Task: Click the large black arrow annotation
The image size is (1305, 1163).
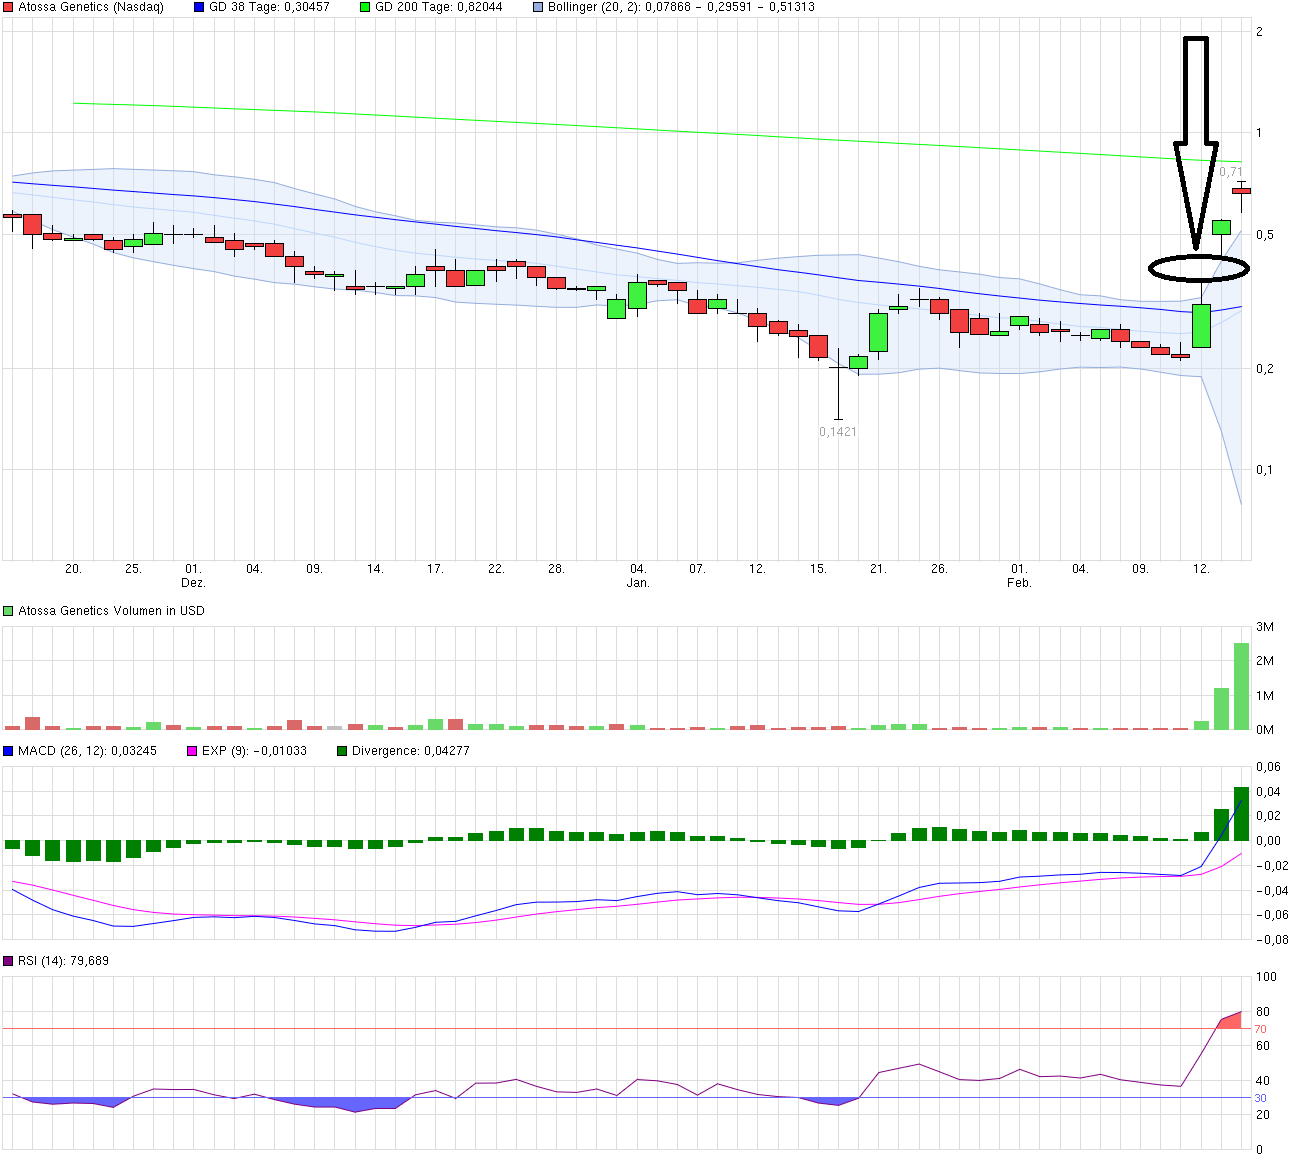Action: (1196, 130)
